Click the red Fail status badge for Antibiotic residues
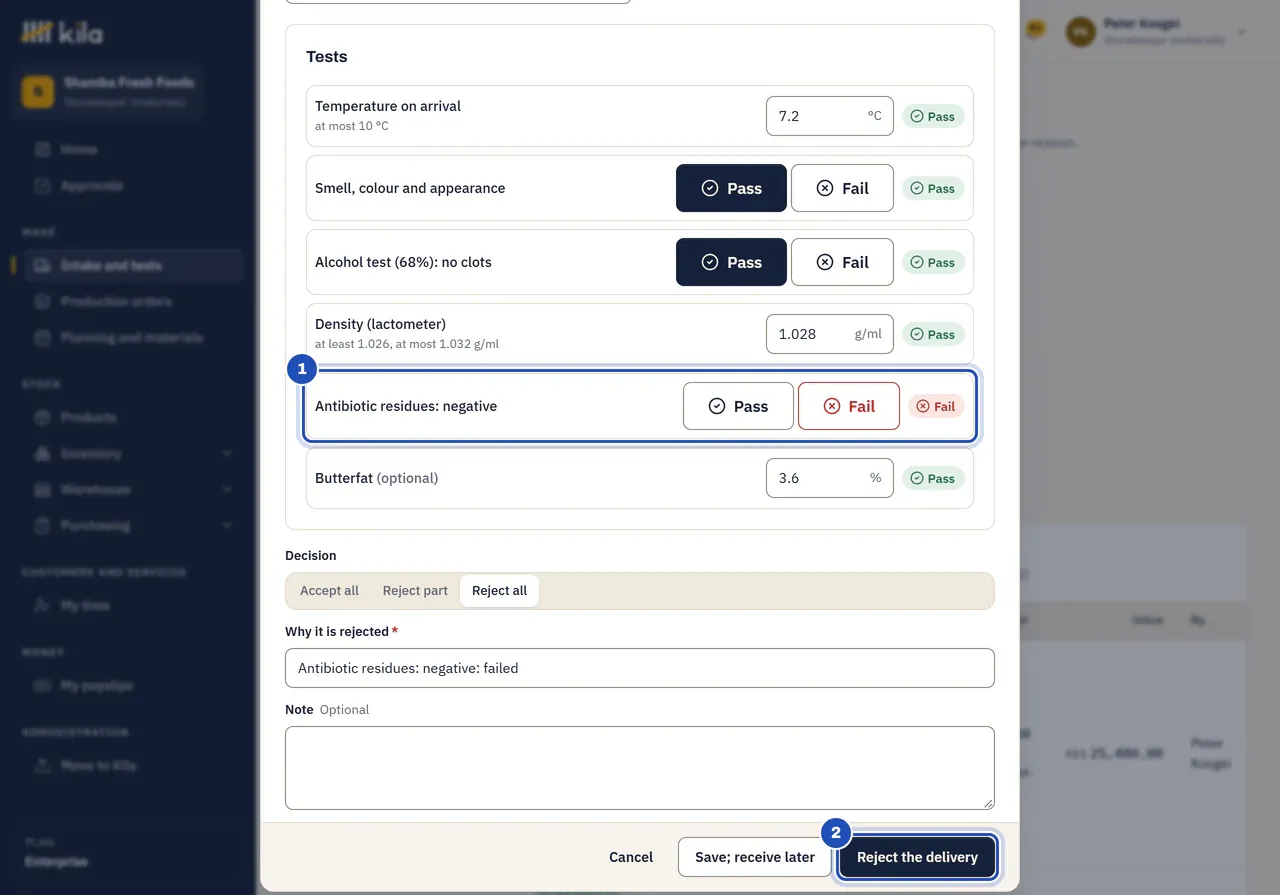Viewport: 1280px width, 895px height. 936,406
